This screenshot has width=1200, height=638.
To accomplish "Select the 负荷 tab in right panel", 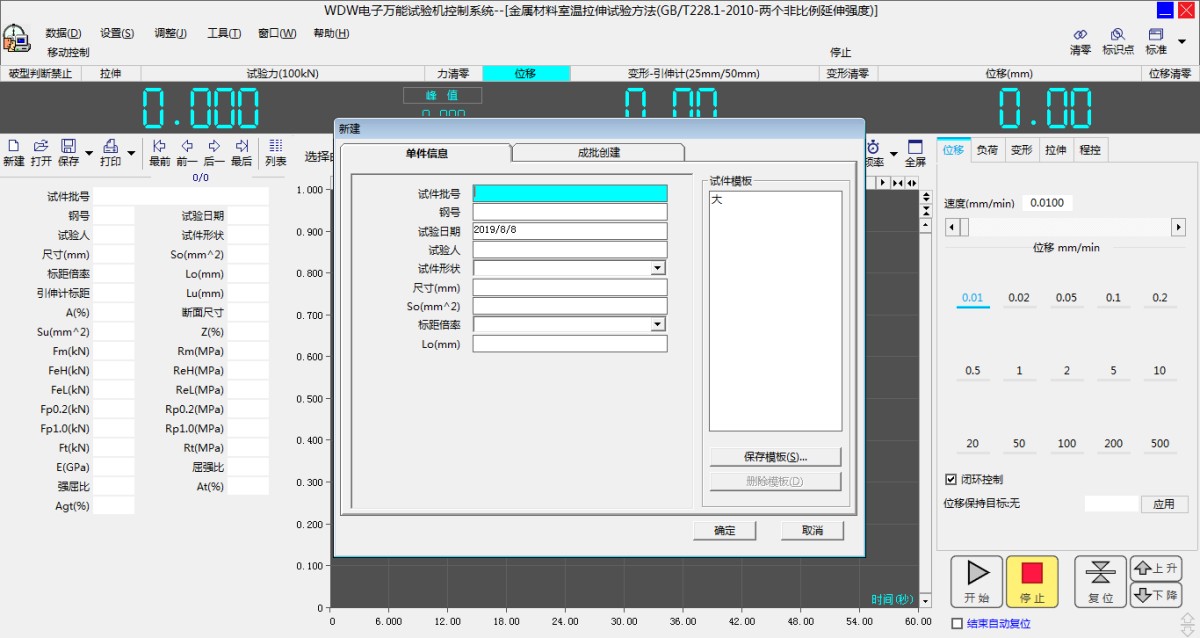I will [x=986, y=150].
